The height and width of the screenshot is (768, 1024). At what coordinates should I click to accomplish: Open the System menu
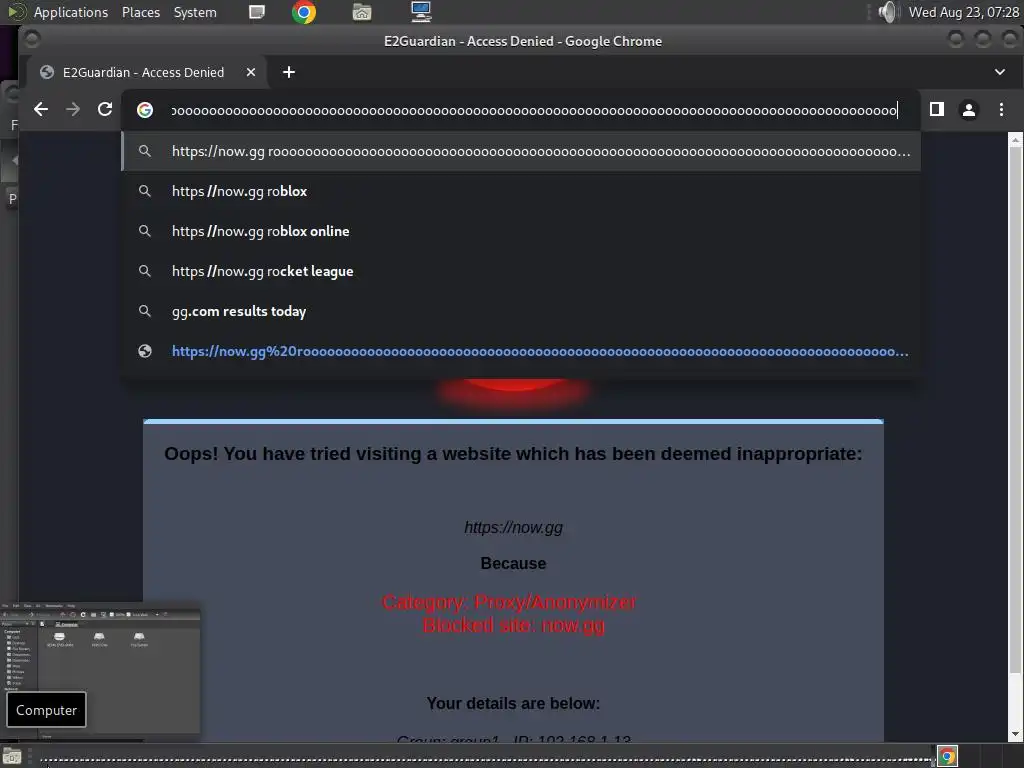click(x=195, y=12)
